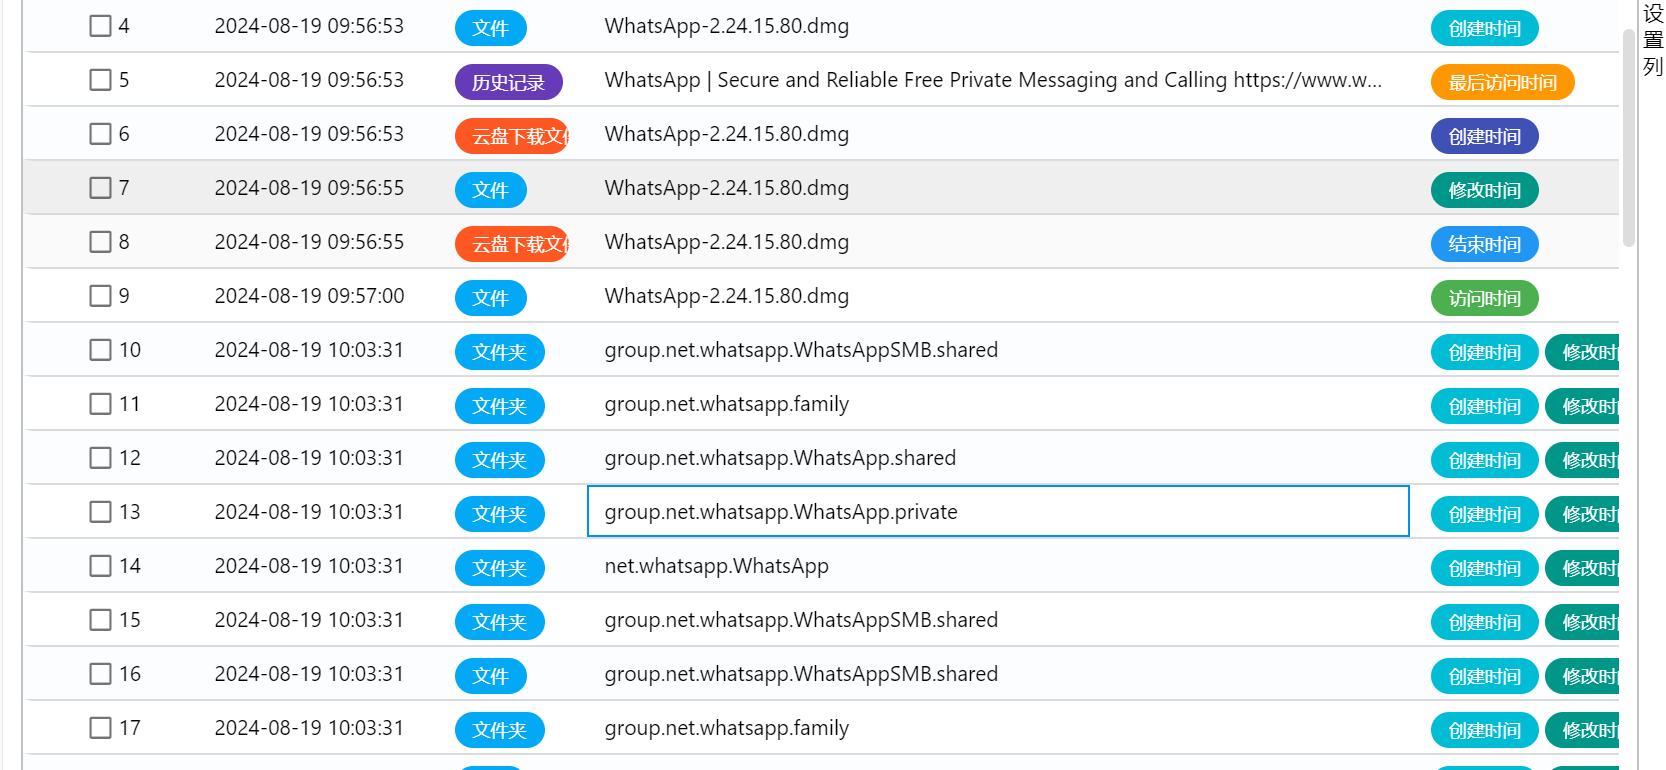Check row 10 checkbox
Screen dimensions: 1666x770
click(x=100, y=350)
